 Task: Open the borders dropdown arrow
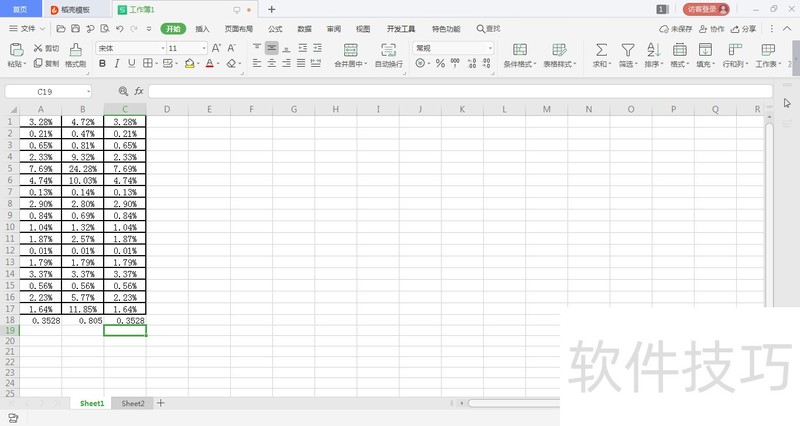coord(157,63)
